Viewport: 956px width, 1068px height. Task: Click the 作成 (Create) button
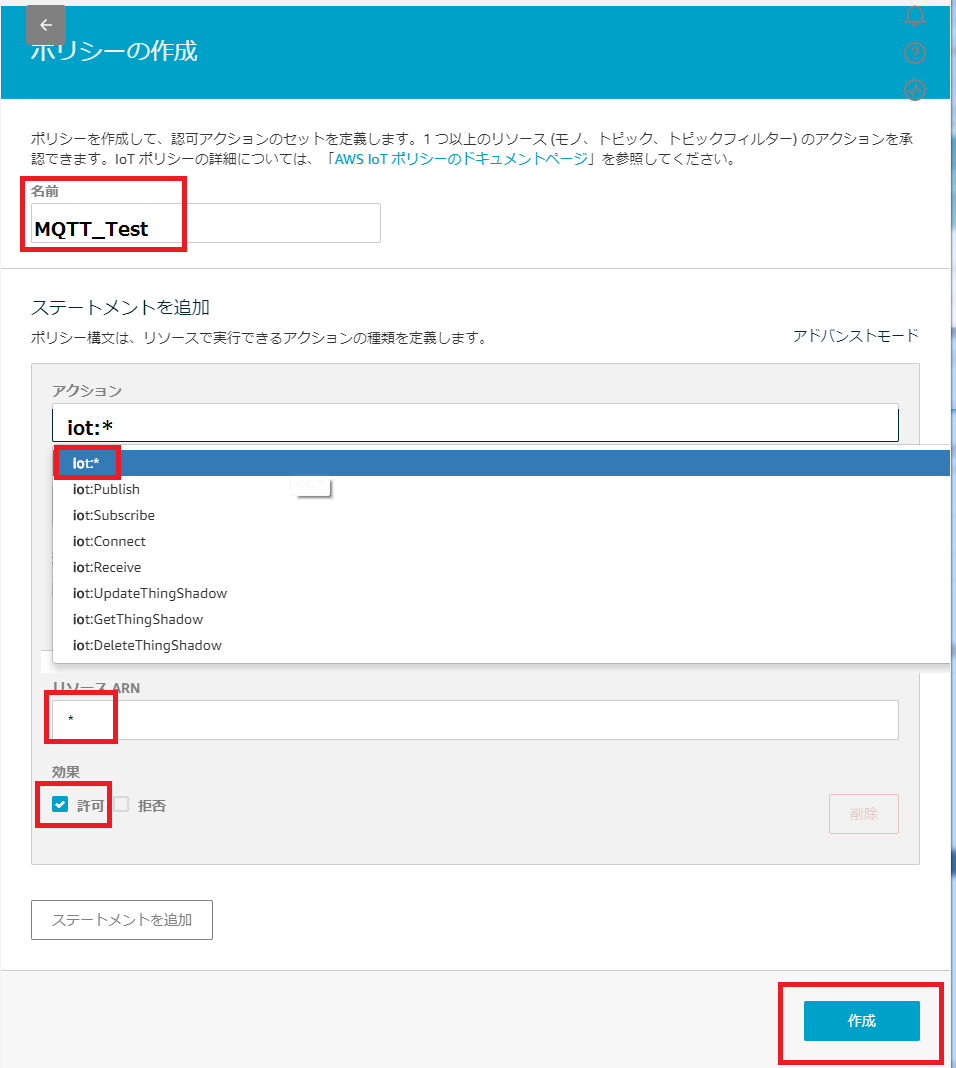[x=861, y=1021]
